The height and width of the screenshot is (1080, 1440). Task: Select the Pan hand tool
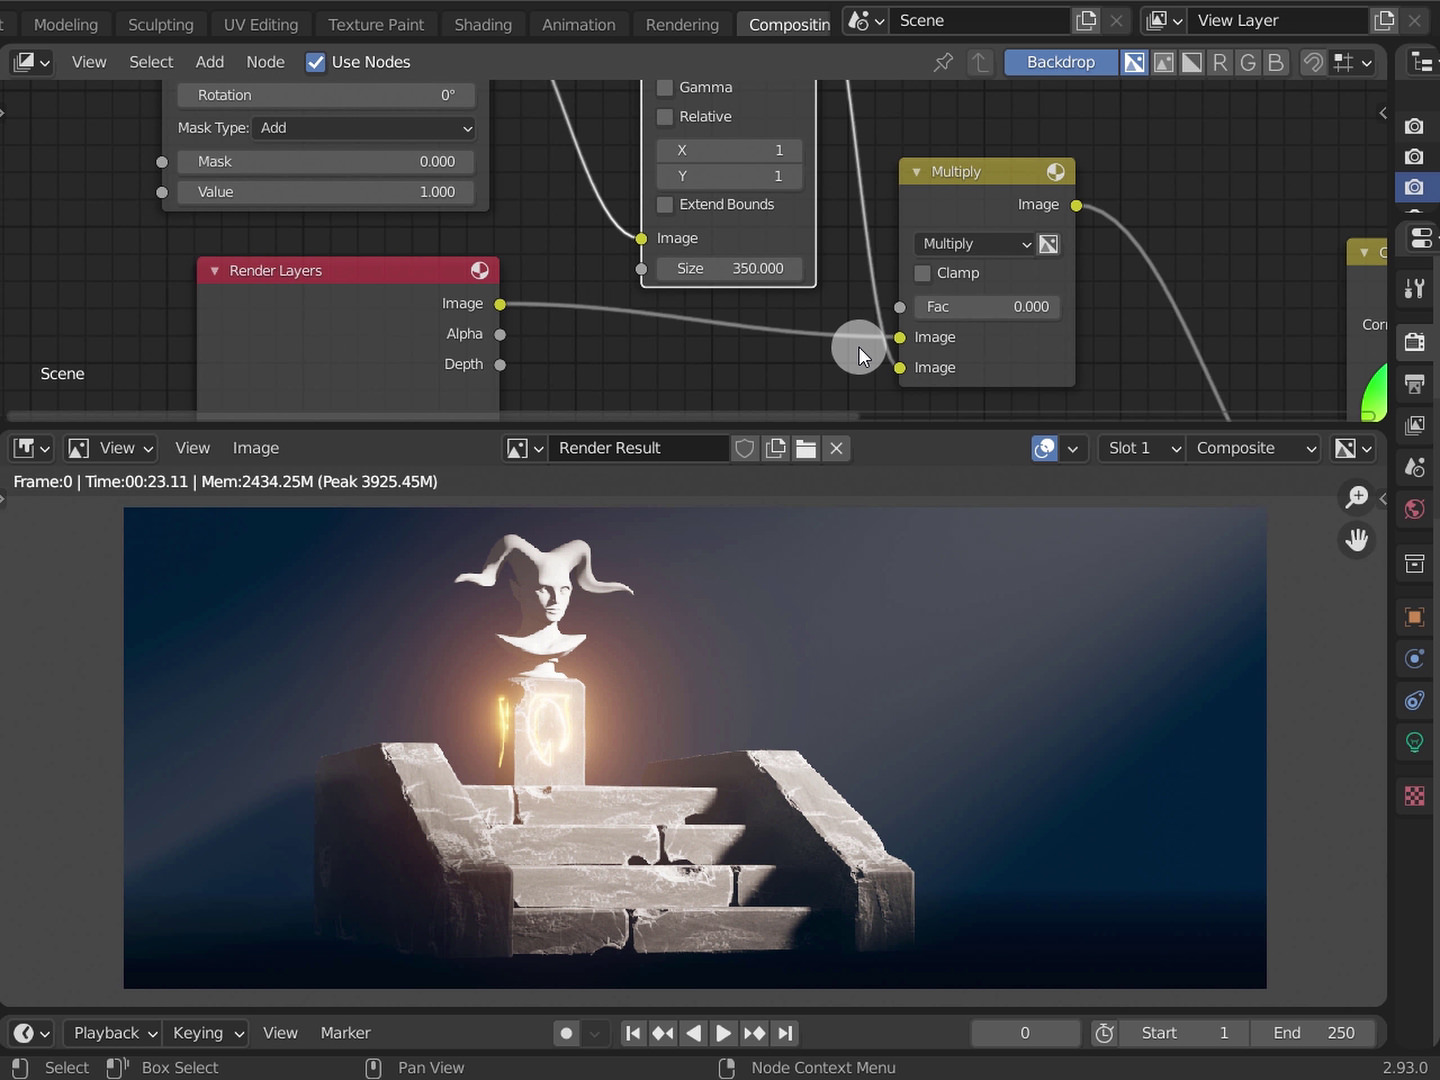point(1357,540)
